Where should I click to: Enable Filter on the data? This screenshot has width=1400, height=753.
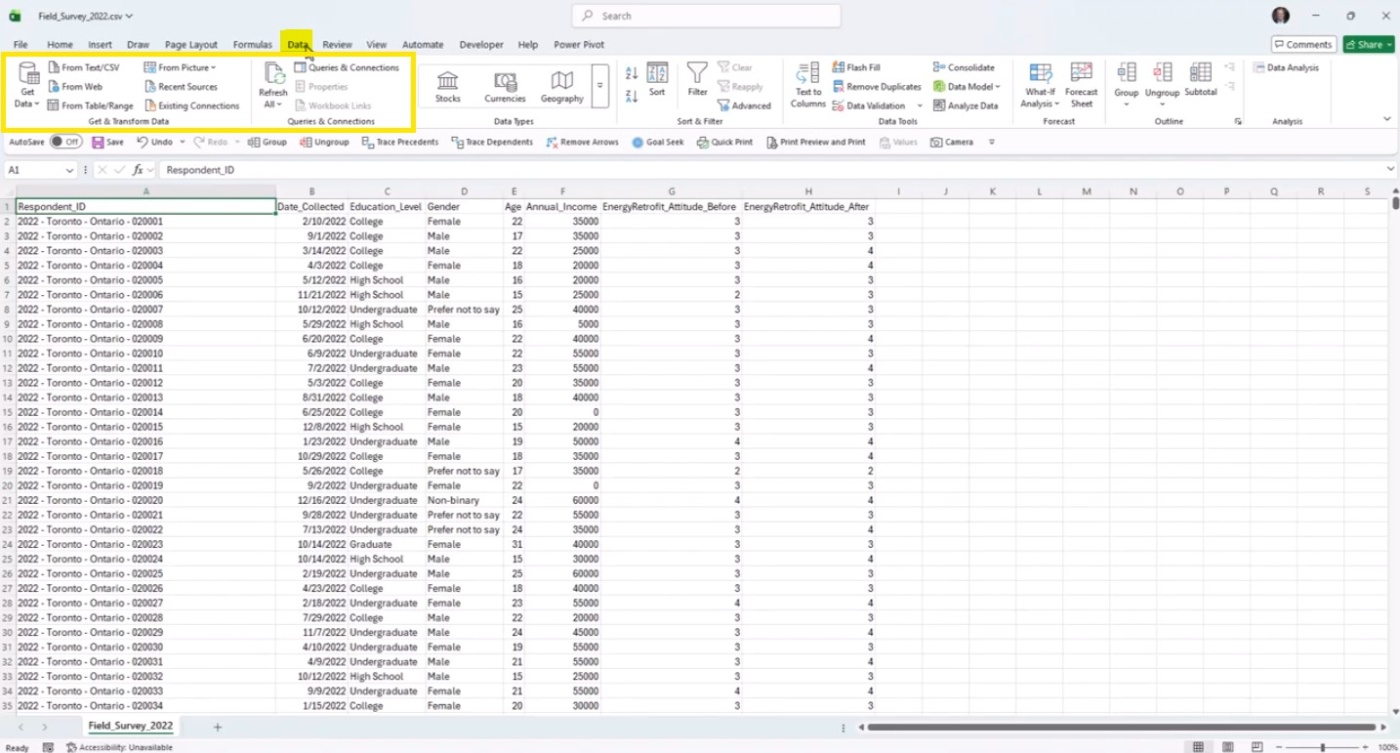pyautogui.click(x=697, y=79)
